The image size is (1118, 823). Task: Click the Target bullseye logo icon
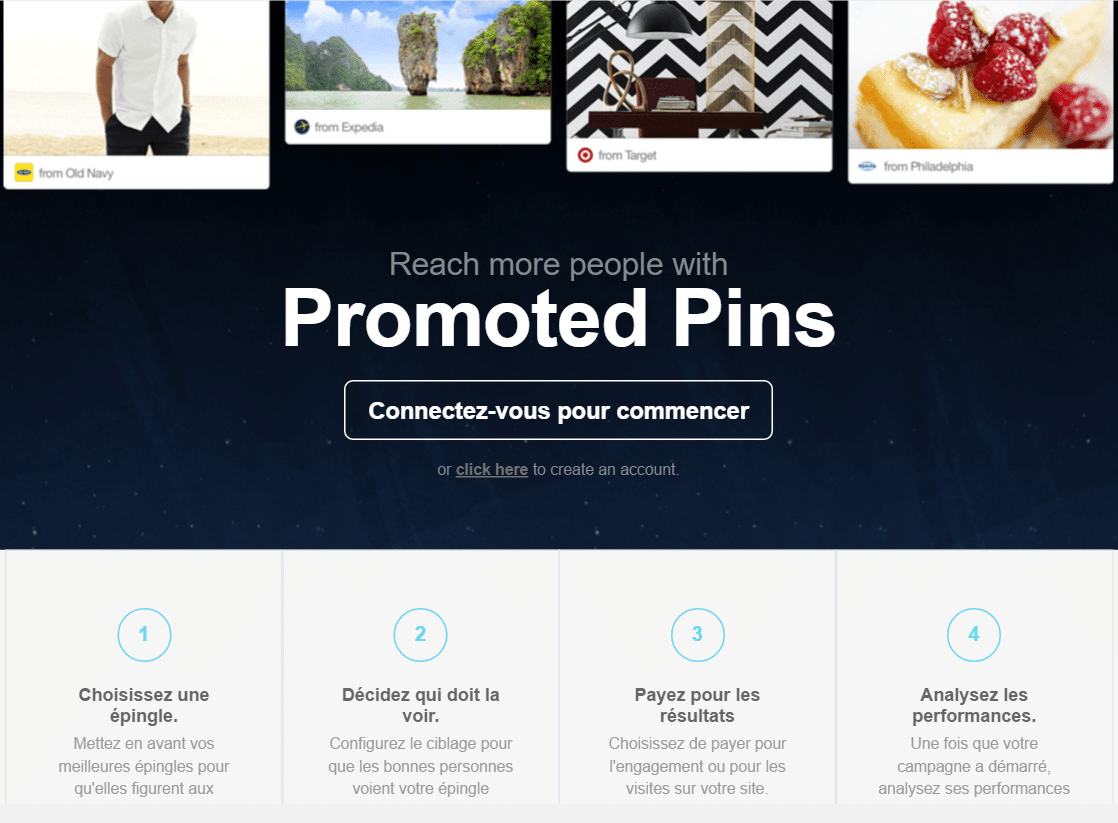tap(585, 155)
